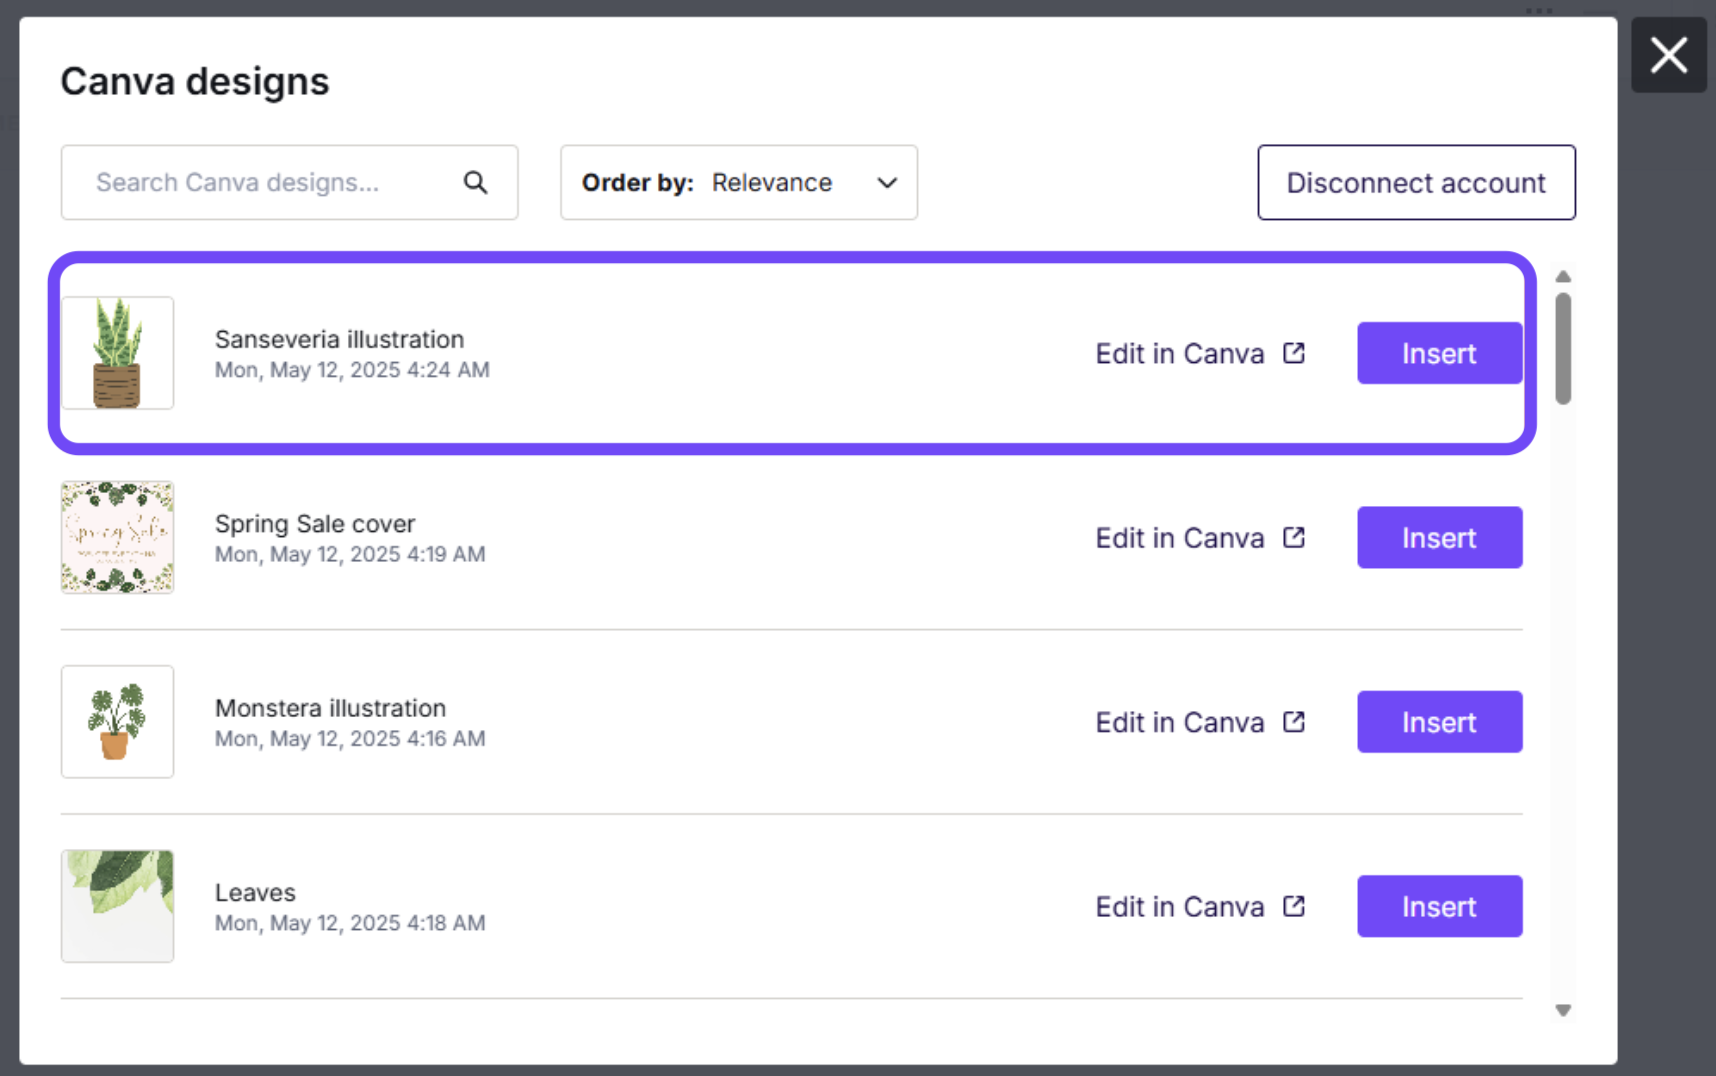This screenshot has height=1076, width=1716.
Task: Insert the Sanseveria illustration design
Action: click(1439, 353)
